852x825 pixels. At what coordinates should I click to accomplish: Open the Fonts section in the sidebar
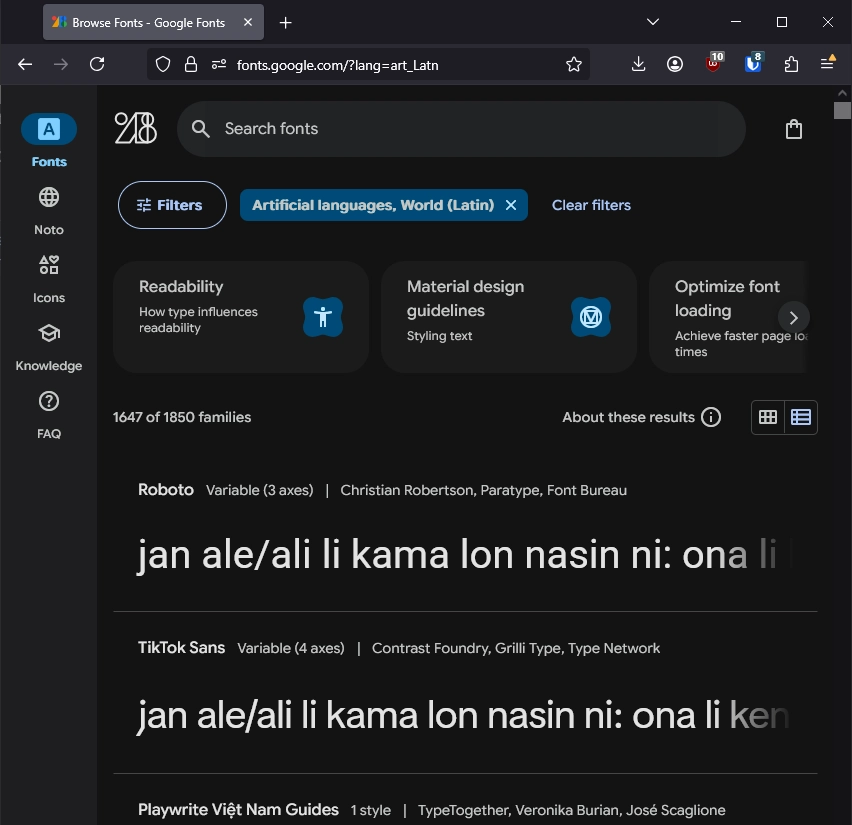click(x=48, y=140)
